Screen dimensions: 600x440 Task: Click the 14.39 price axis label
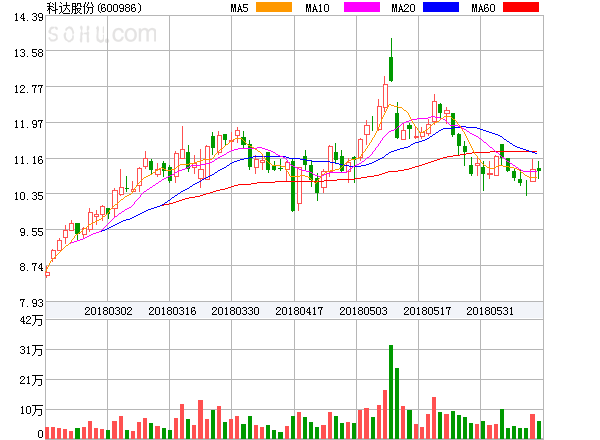click(29, 17)
